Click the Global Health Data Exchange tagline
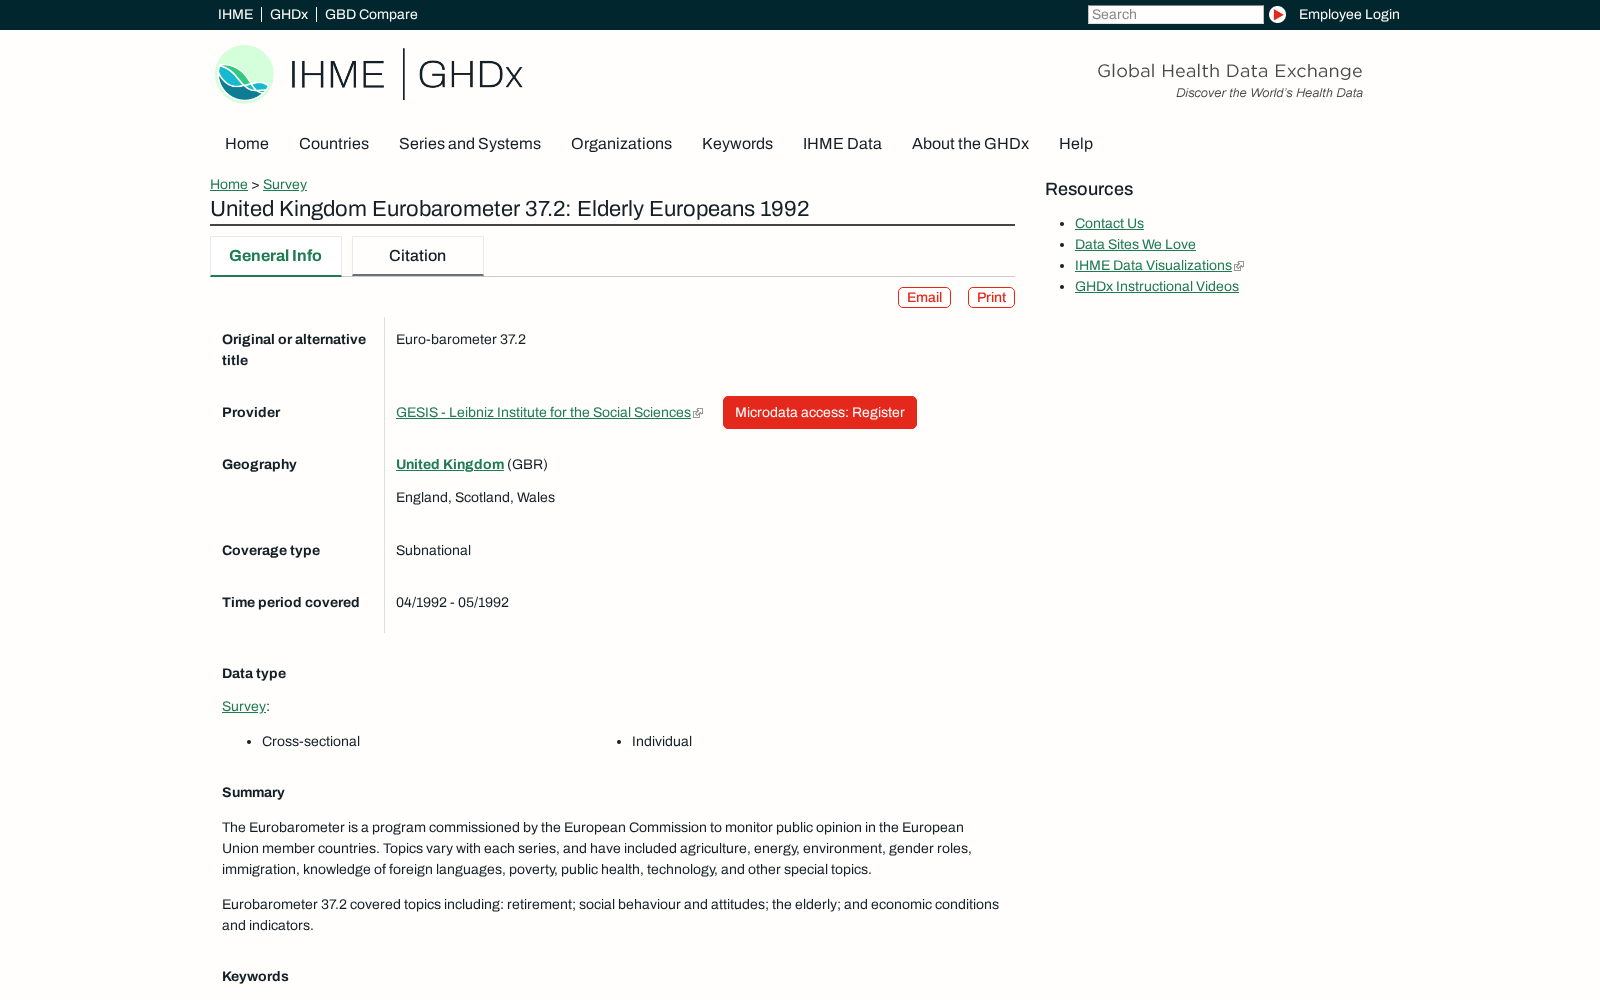The height and width of the screenshot is (1000, 1600). tap(1230, 71)
